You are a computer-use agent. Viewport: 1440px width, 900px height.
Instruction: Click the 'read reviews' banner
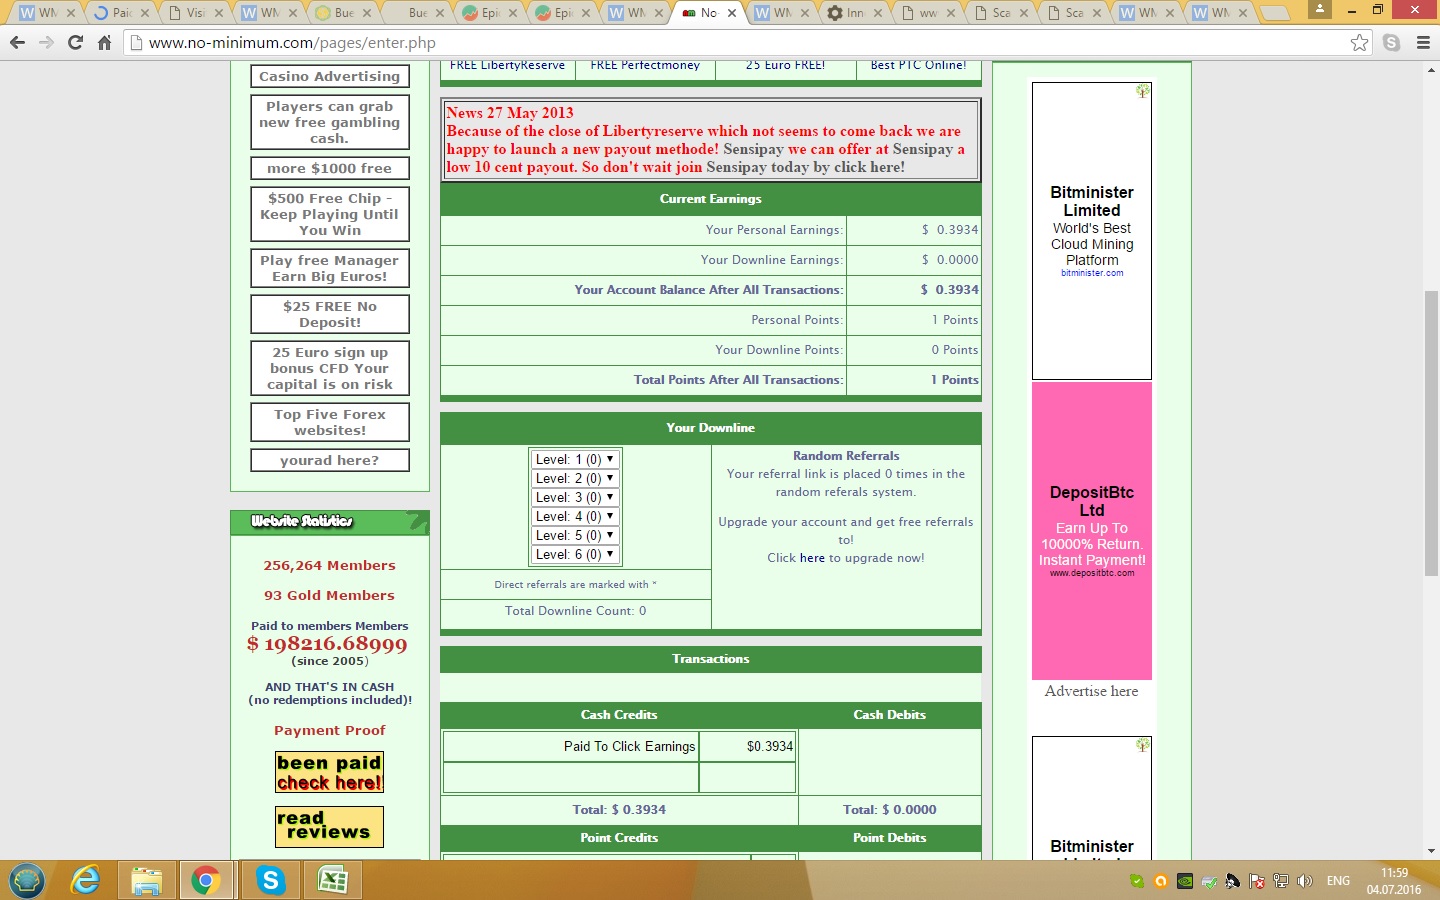329,827
